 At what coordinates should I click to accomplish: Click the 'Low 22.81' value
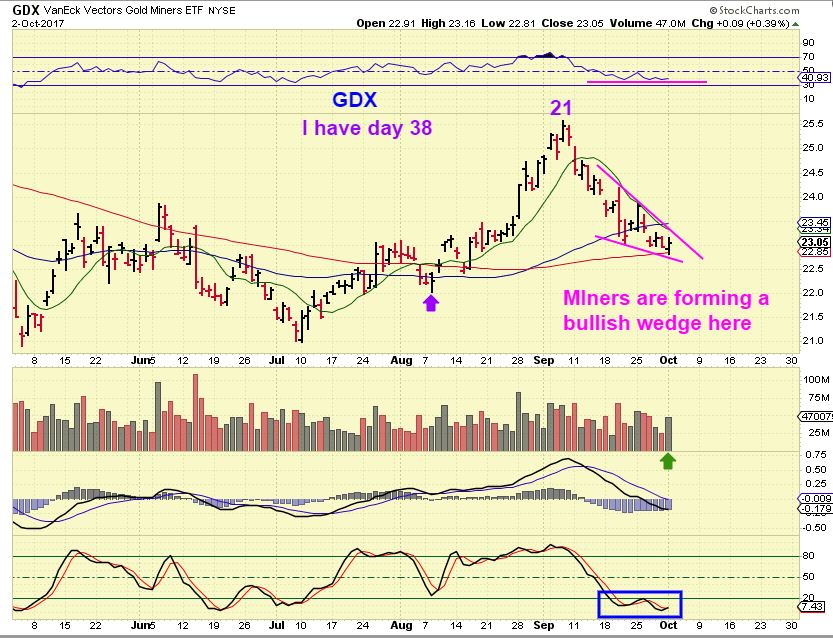pyautogui.click(x=508, y=23)
